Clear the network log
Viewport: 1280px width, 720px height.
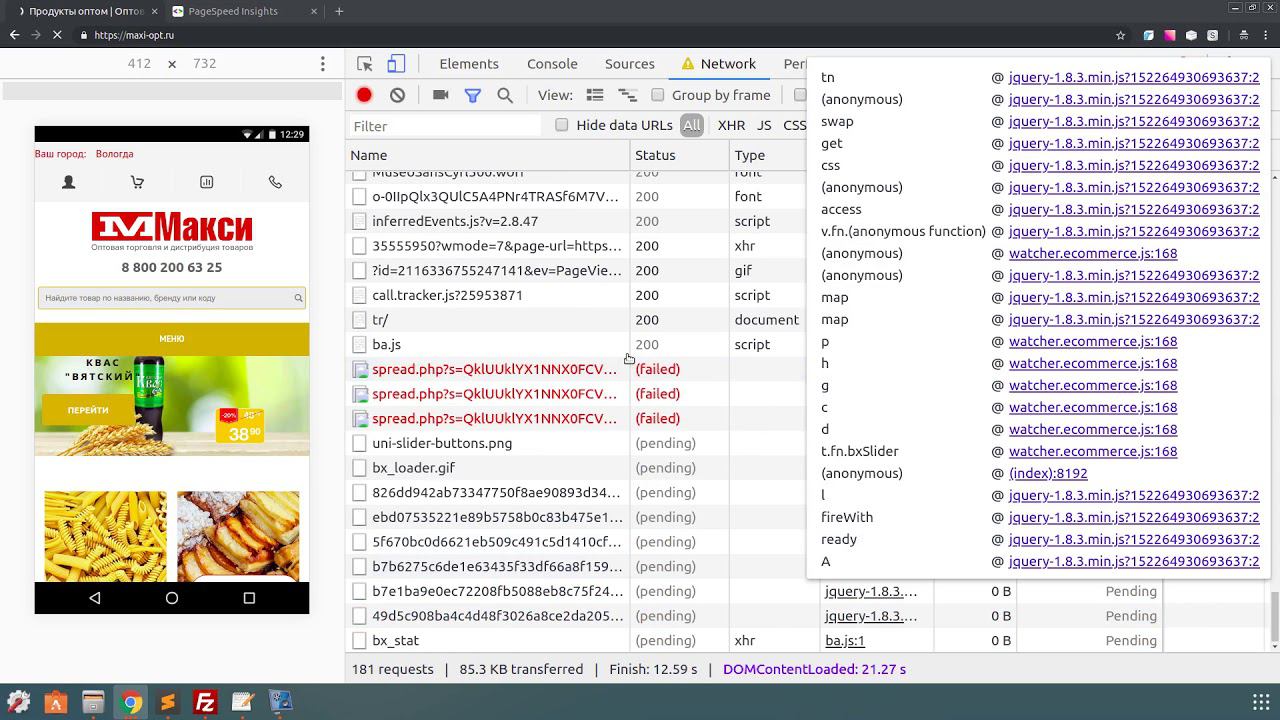[397, 95]
